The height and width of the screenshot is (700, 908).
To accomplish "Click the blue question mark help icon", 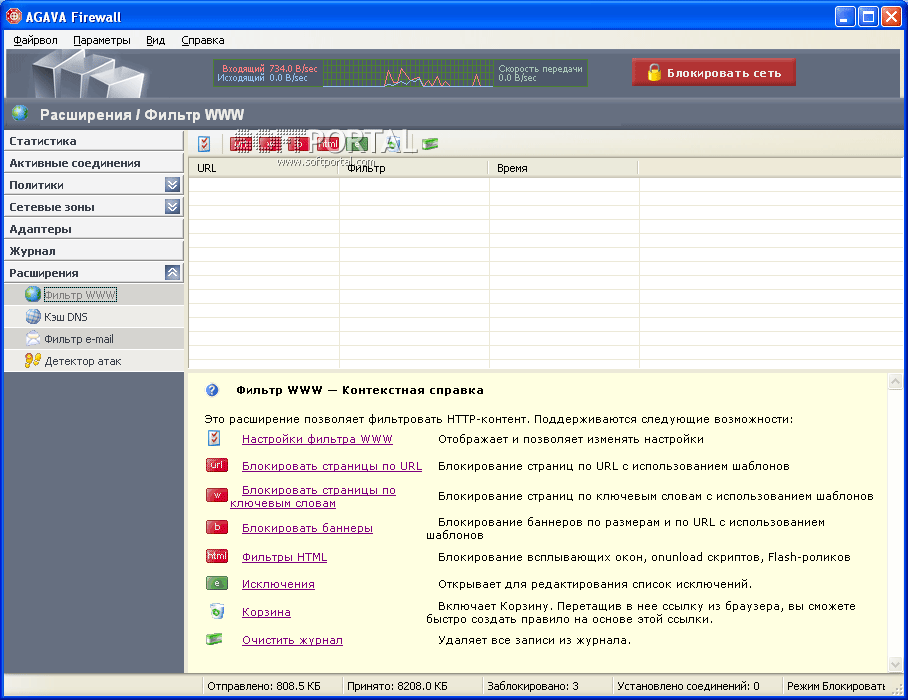I will 212,390.
